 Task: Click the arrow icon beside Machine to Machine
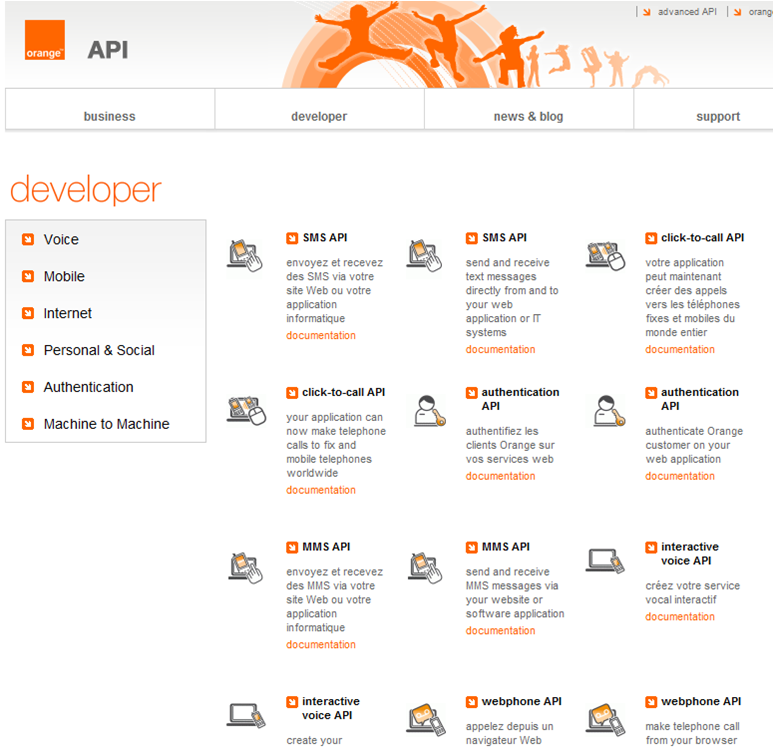tap(28, 424)
